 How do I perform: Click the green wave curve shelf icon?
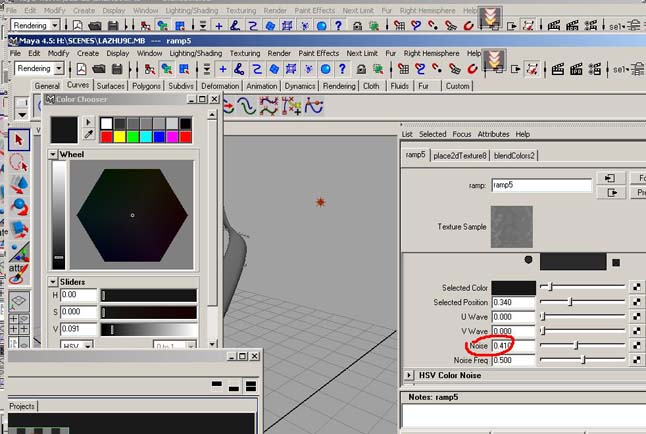coord(247,106)
